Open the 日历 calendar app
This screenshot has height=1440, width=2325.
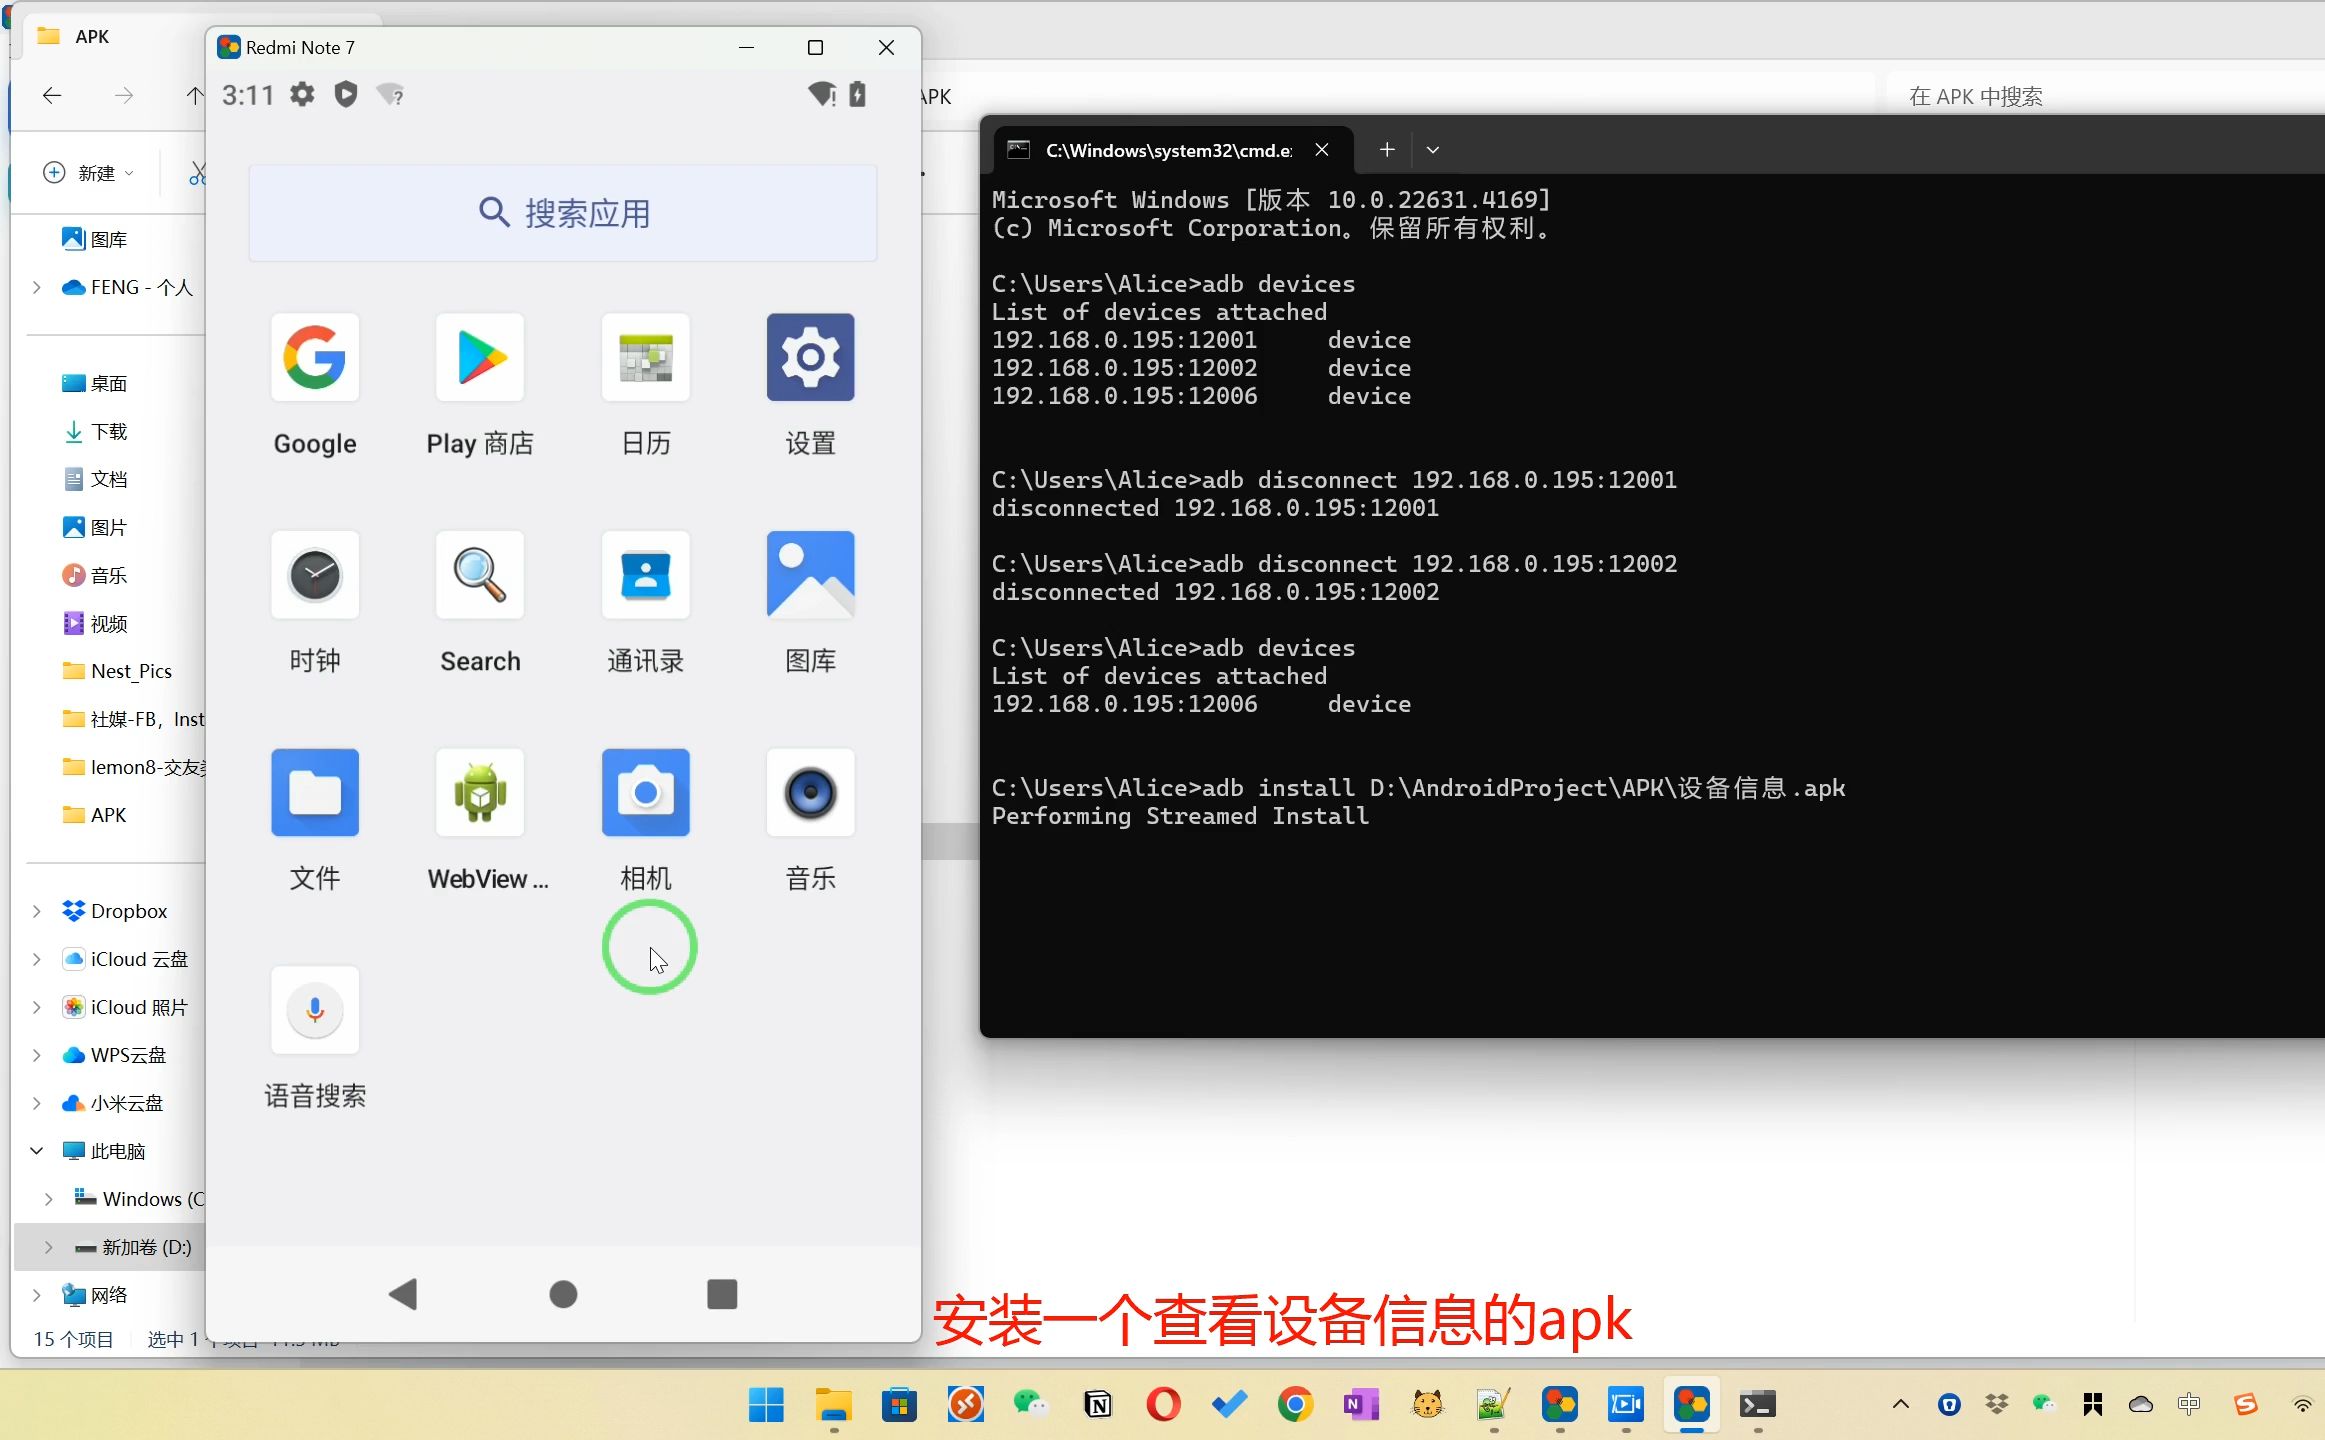pos(646,357)
